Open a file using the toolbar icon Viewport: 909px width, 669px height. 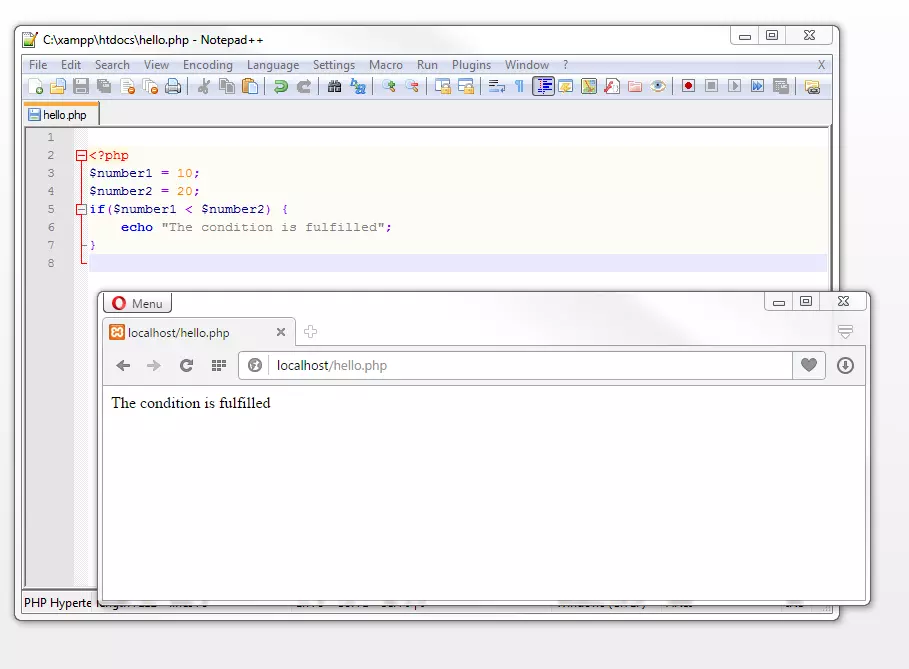click(58, 86)
